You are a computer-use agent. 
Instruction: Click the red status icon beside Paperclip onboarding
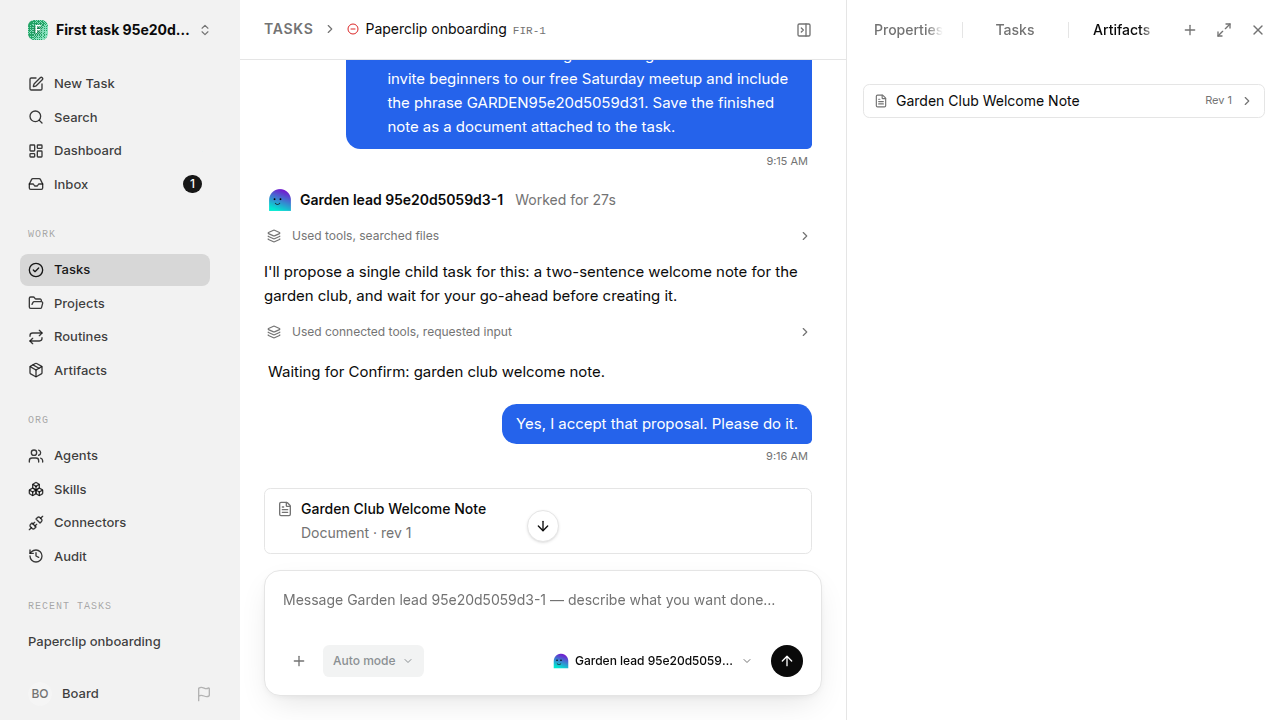pos(353,30)
